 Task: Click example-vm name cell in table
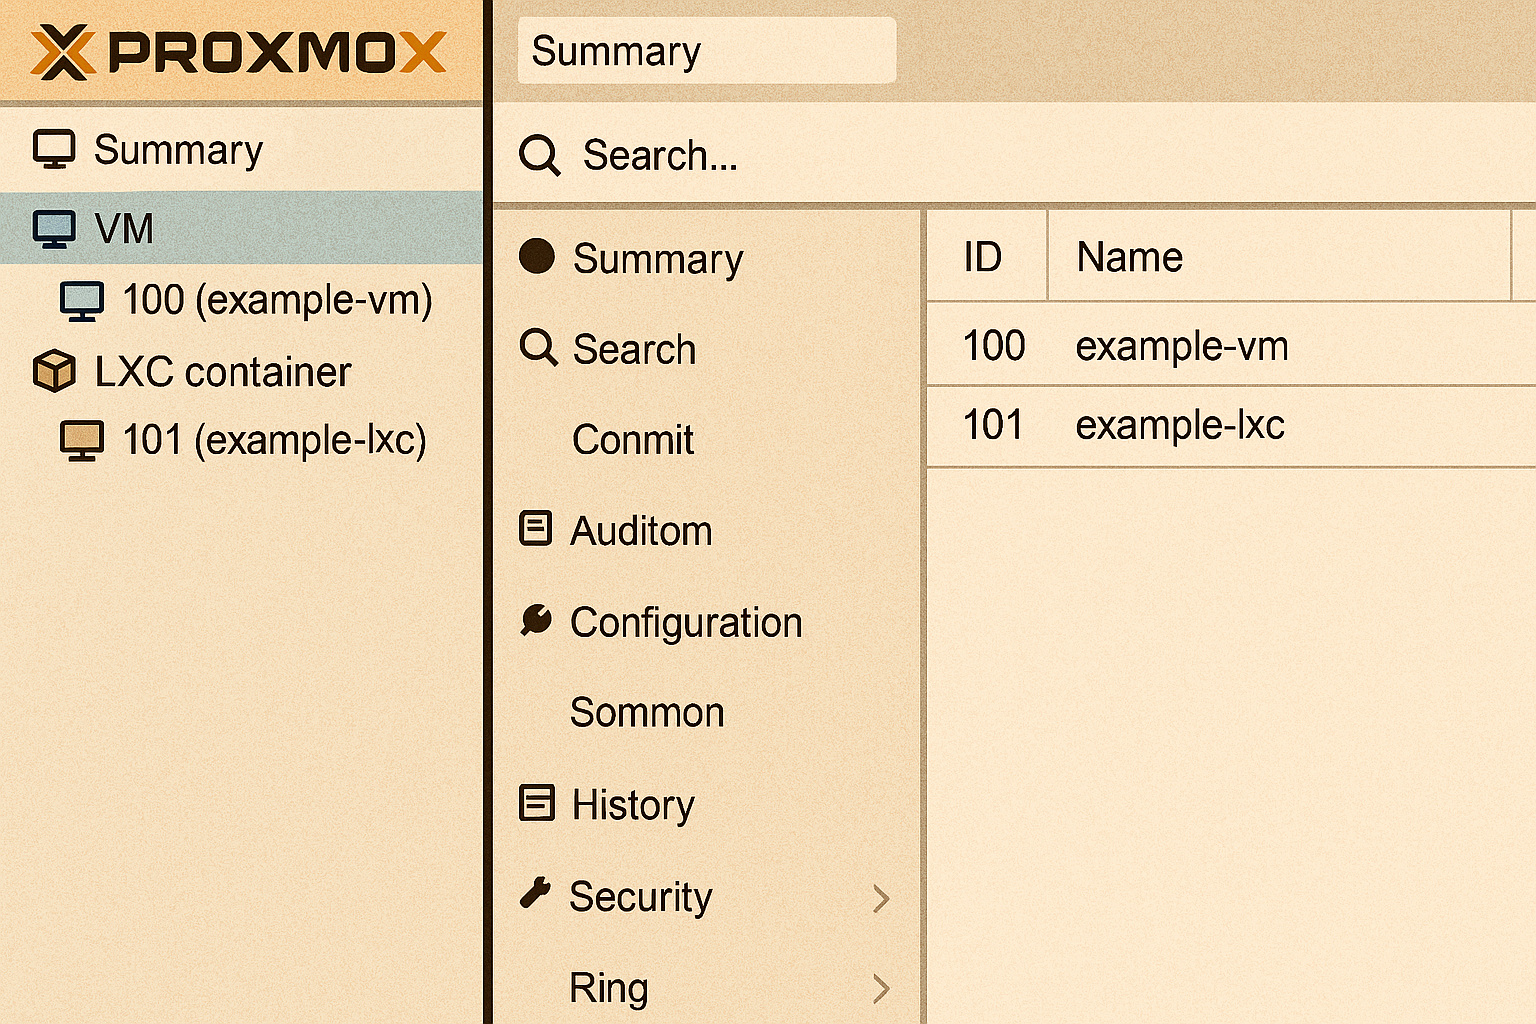coord(1182,347)
